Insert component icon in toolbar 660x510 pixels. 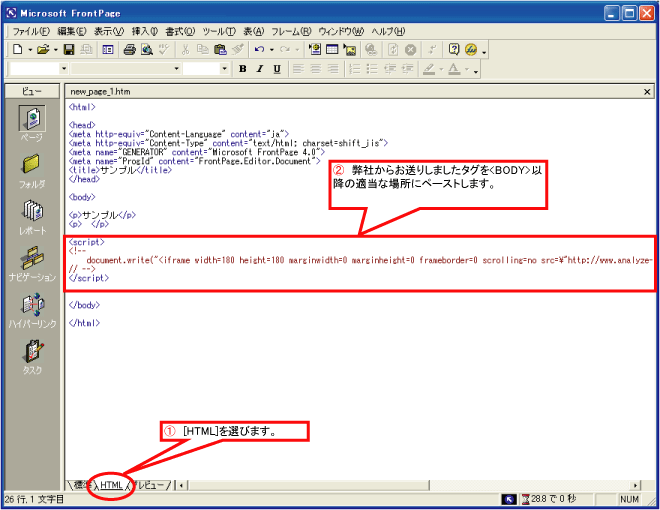315,50
